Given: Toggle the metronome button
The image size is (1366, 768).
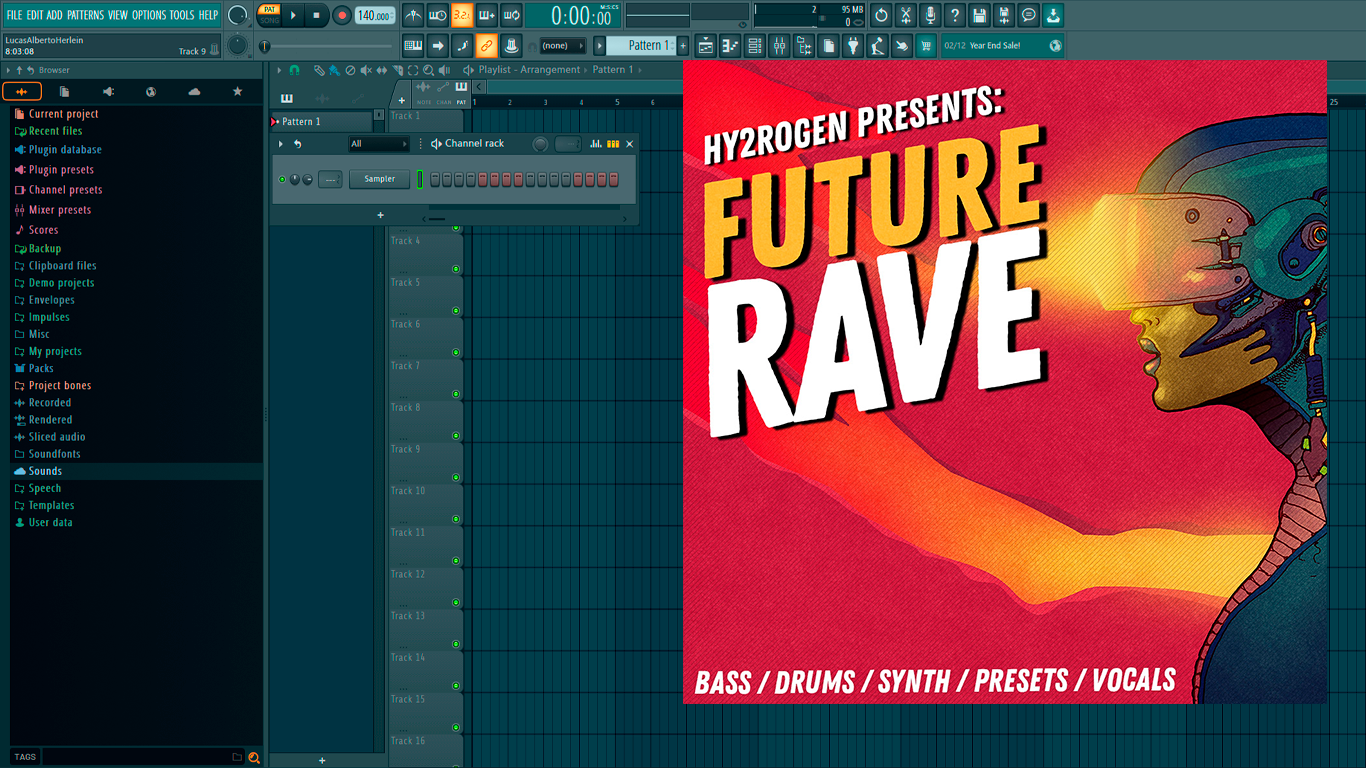Looking at the screenshot, I should (413, 16).
